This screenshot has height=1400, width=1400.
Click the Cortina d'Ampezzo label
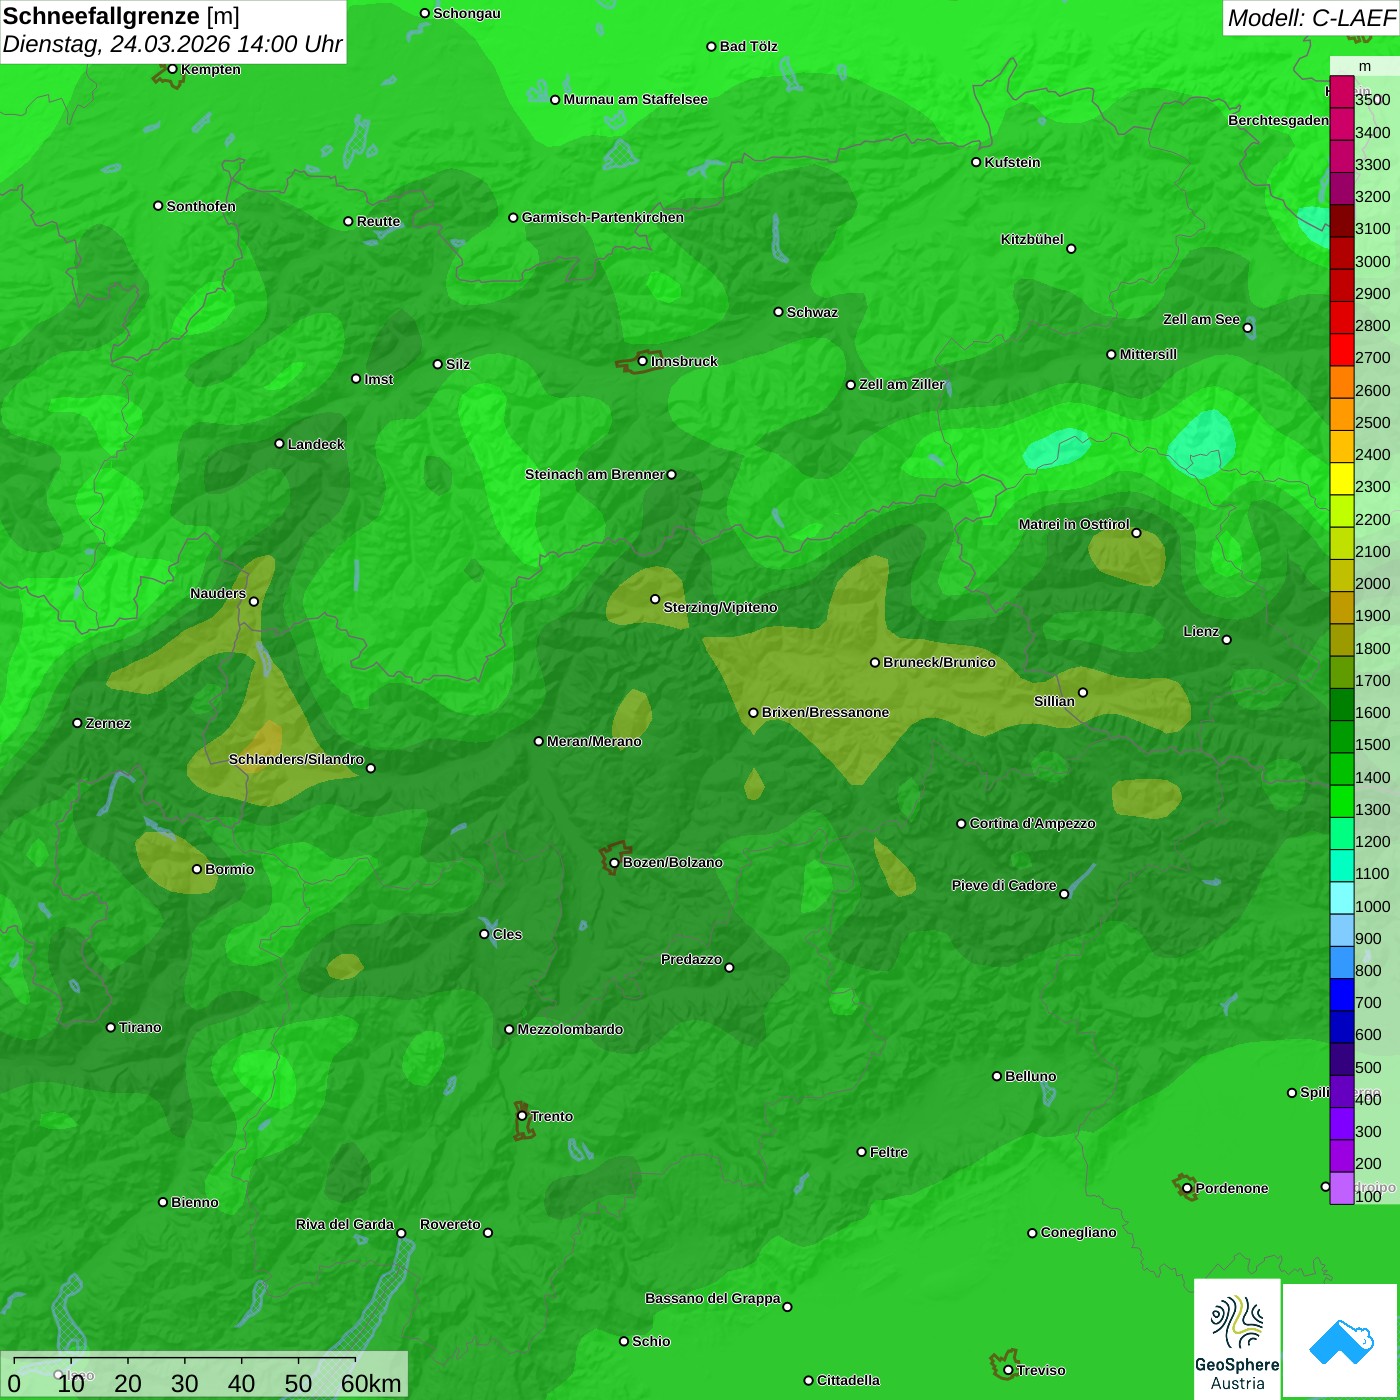(x=1033, y=823)
